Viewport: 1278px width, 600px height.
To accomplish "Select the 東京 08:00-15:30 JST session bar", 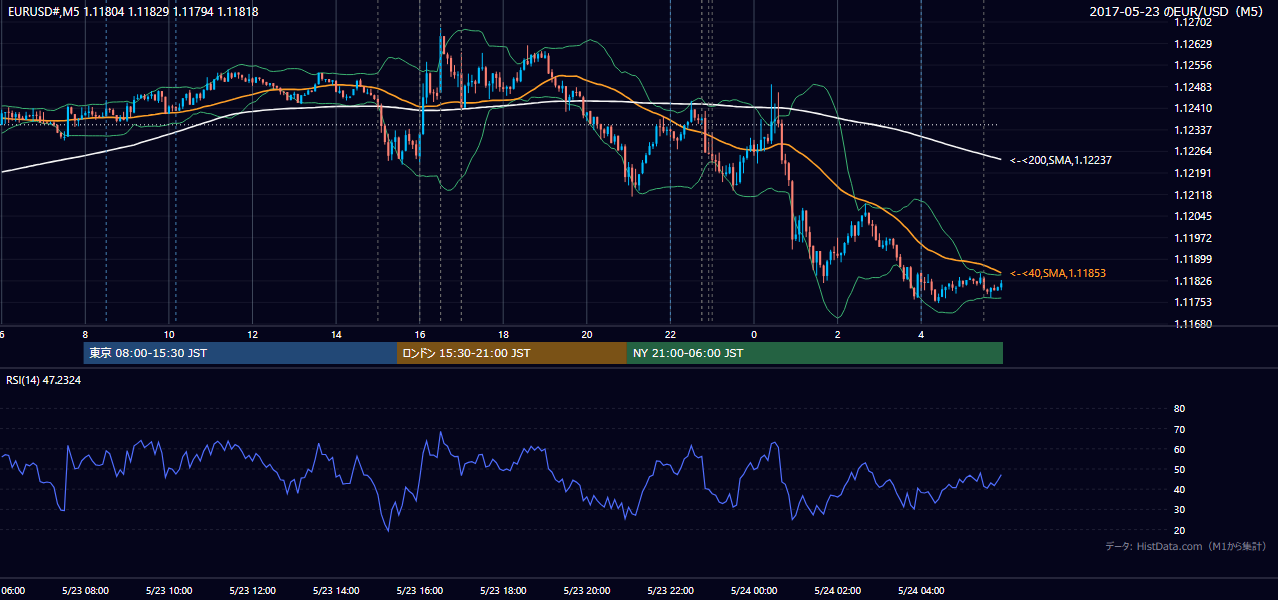I will pyautogui.click(x=240, y=353).
